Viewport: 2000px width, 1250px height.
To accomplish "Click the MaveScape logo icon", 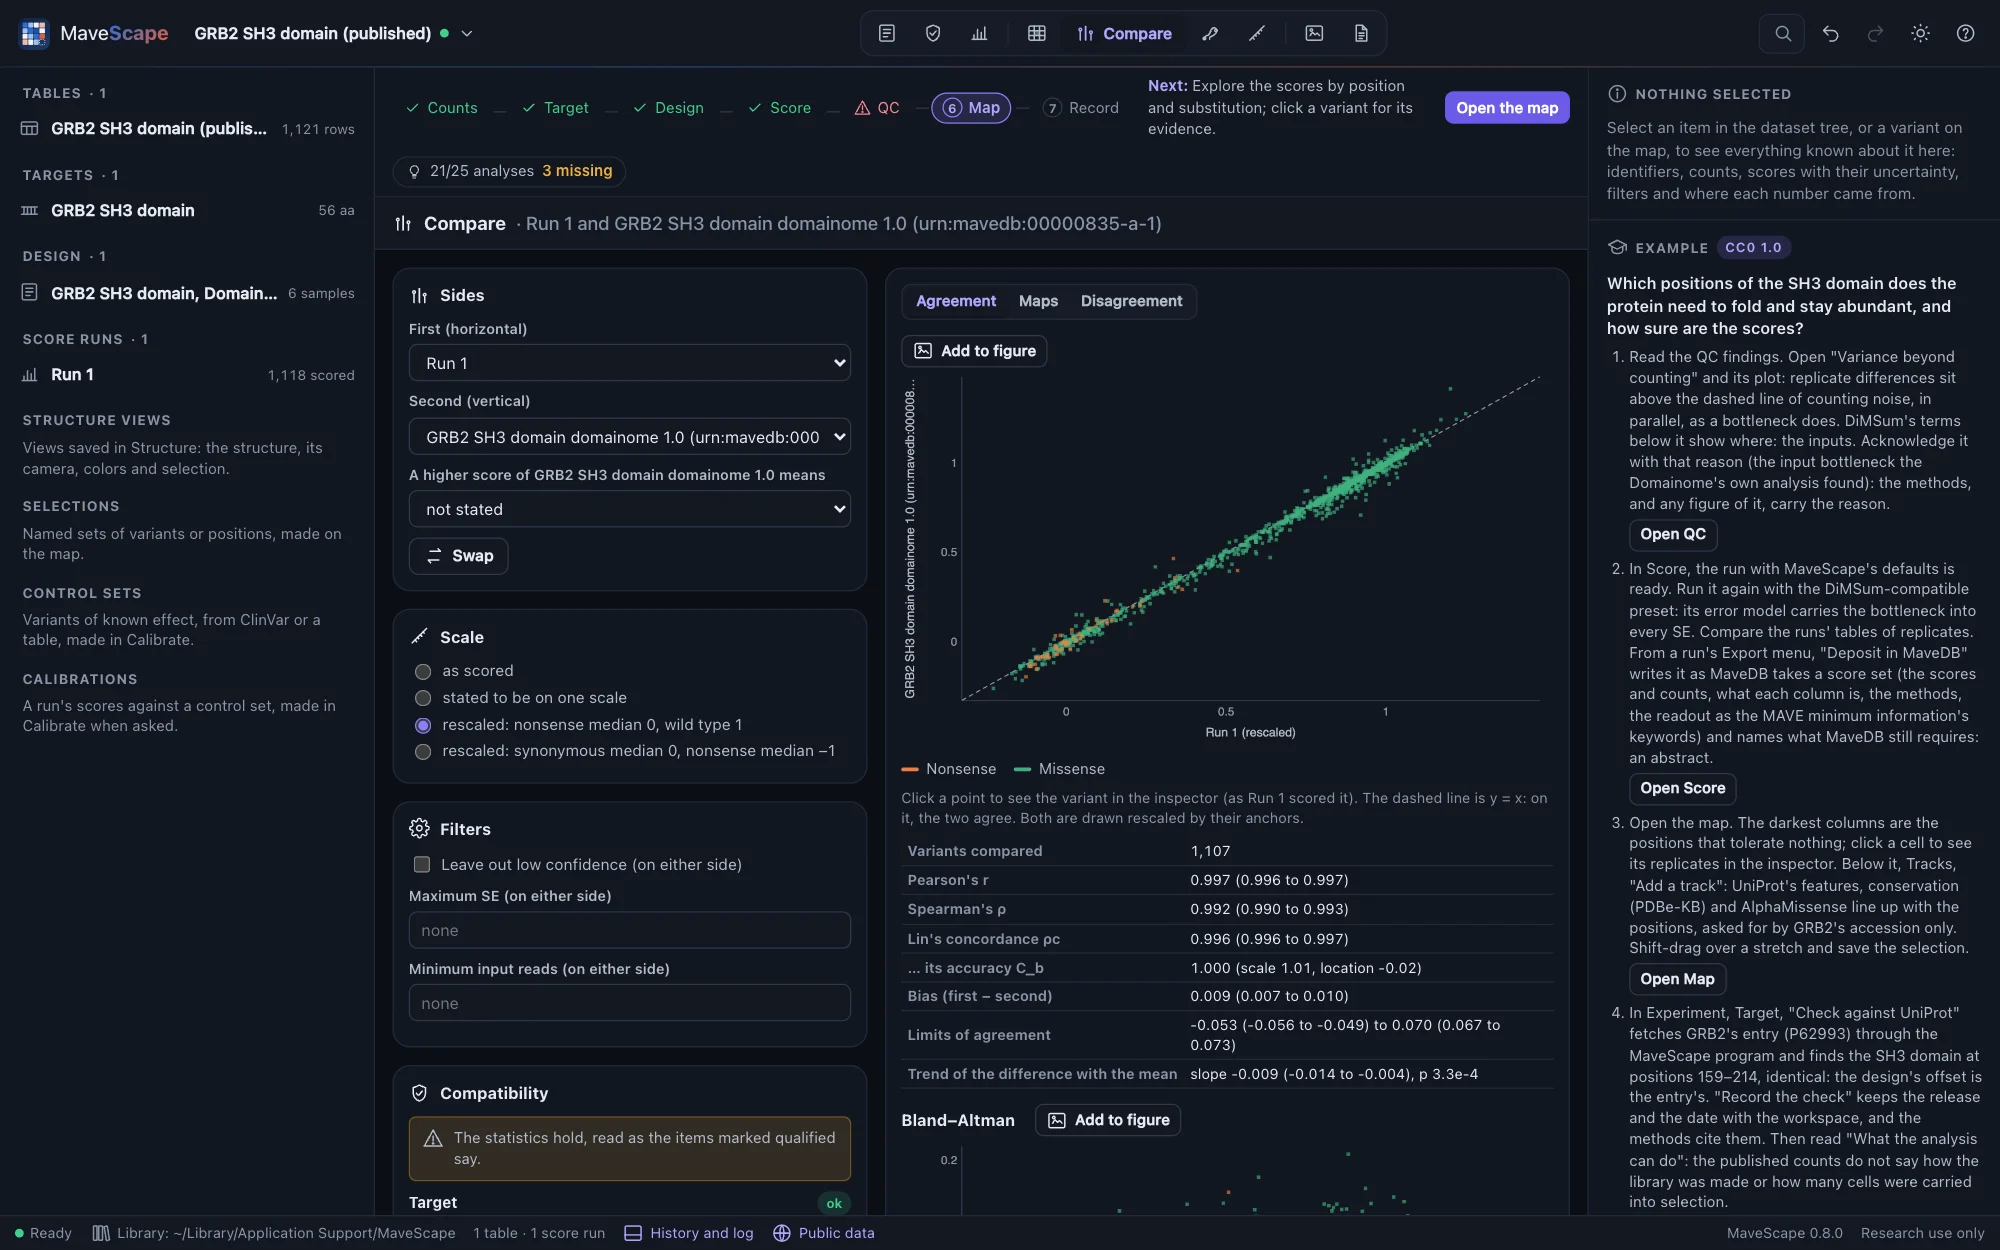I will pos(34,33).
